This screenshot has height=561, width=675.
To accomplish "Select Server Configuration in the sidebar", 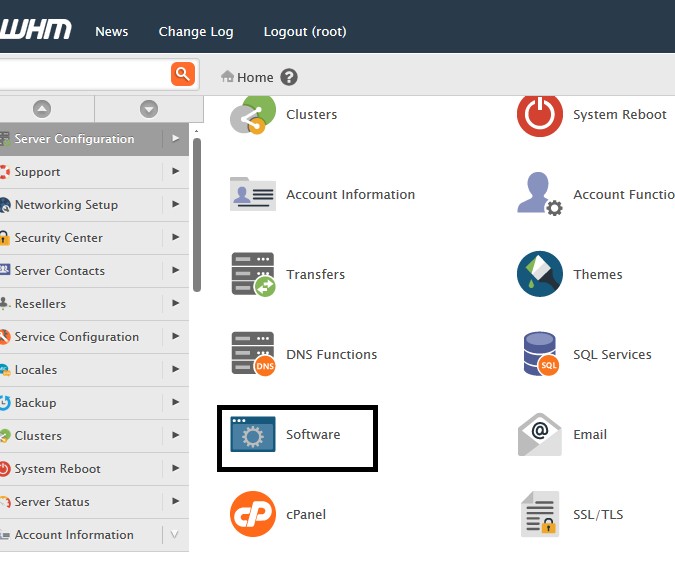I will [x=74, y=139].
